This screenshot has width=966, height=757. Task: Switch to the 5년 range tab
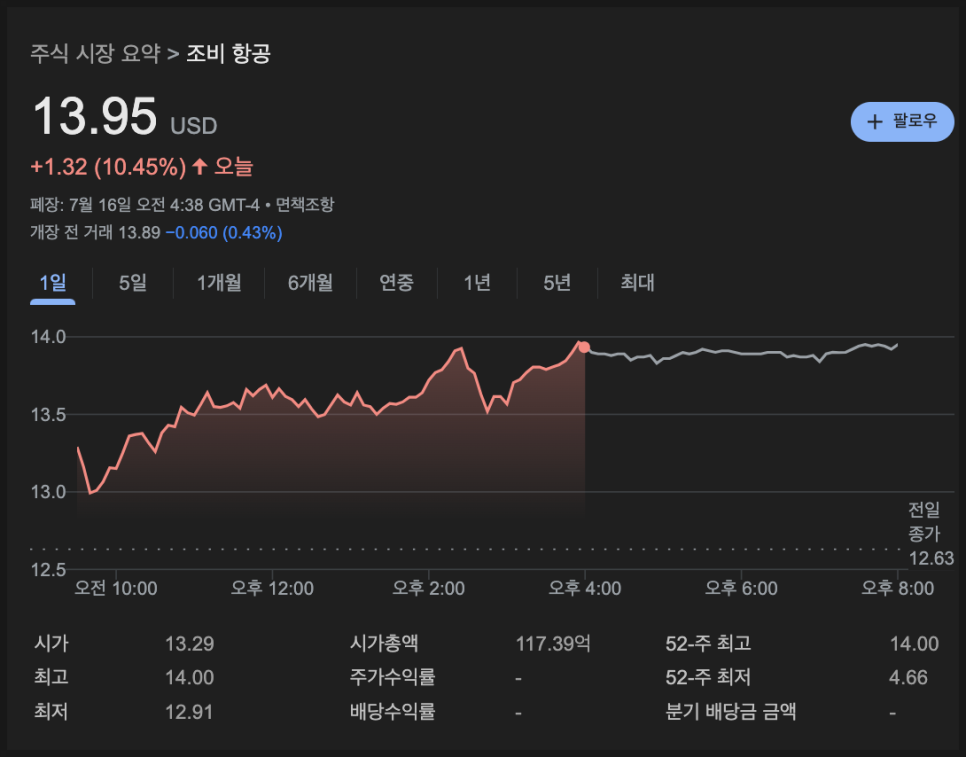[x=557, y=283]
